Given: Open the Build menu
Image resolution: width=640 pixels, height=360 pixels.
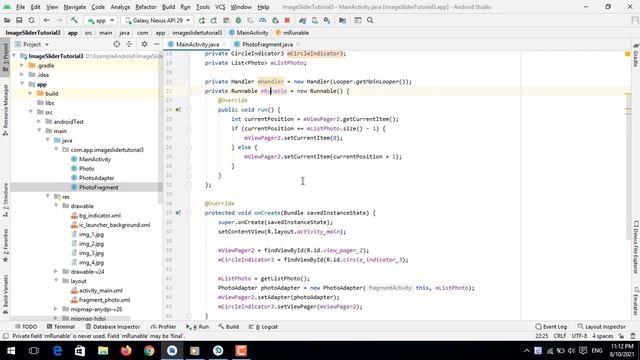Looking at the screenshot, I should pyautogui.click(x=168, y=7).
